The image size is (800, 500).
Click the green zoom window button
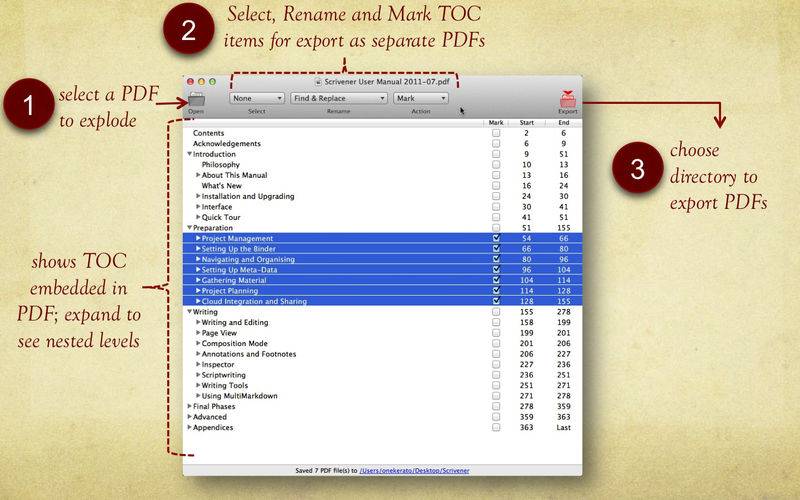(212, 82)
